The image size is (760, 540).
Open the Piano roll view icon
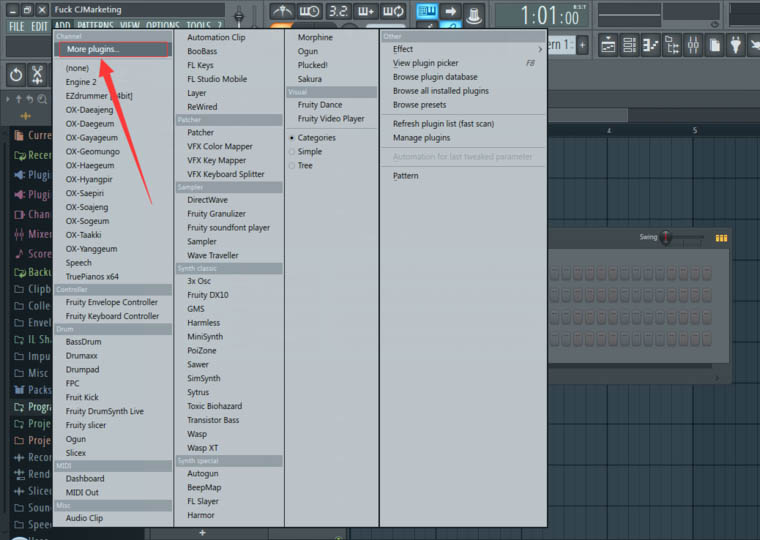pyautogui.click(x=650, y=46)
